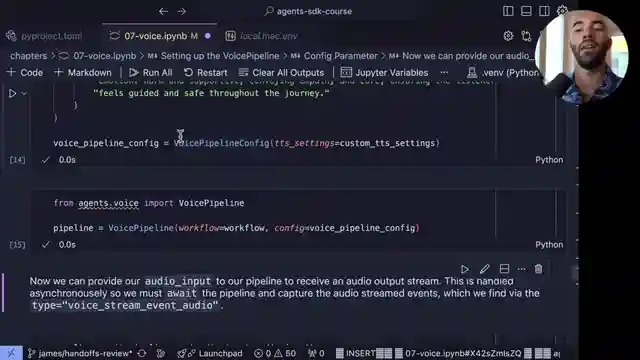Add a new Markdown cell

(x=83, y=73)
